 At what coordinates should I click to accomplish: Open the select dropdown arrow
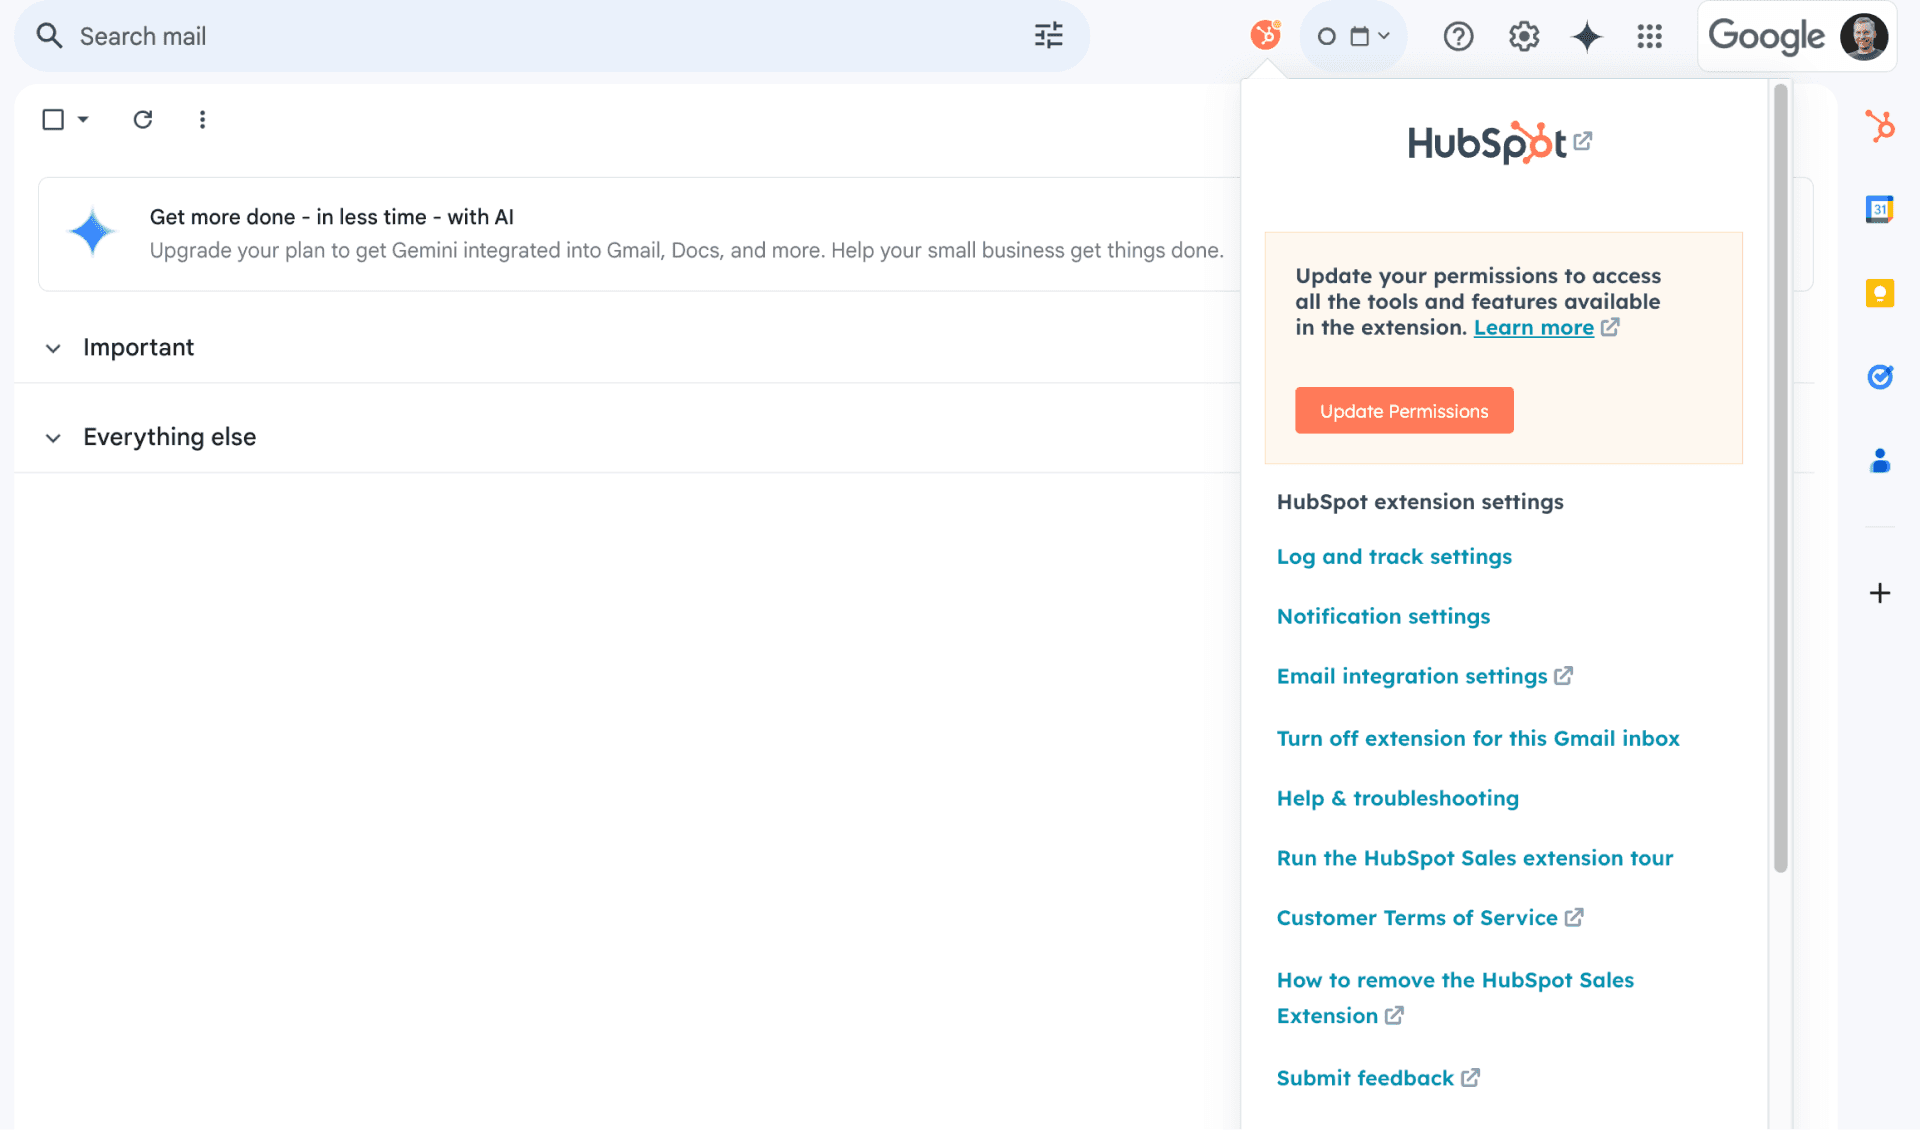[83, 120]
